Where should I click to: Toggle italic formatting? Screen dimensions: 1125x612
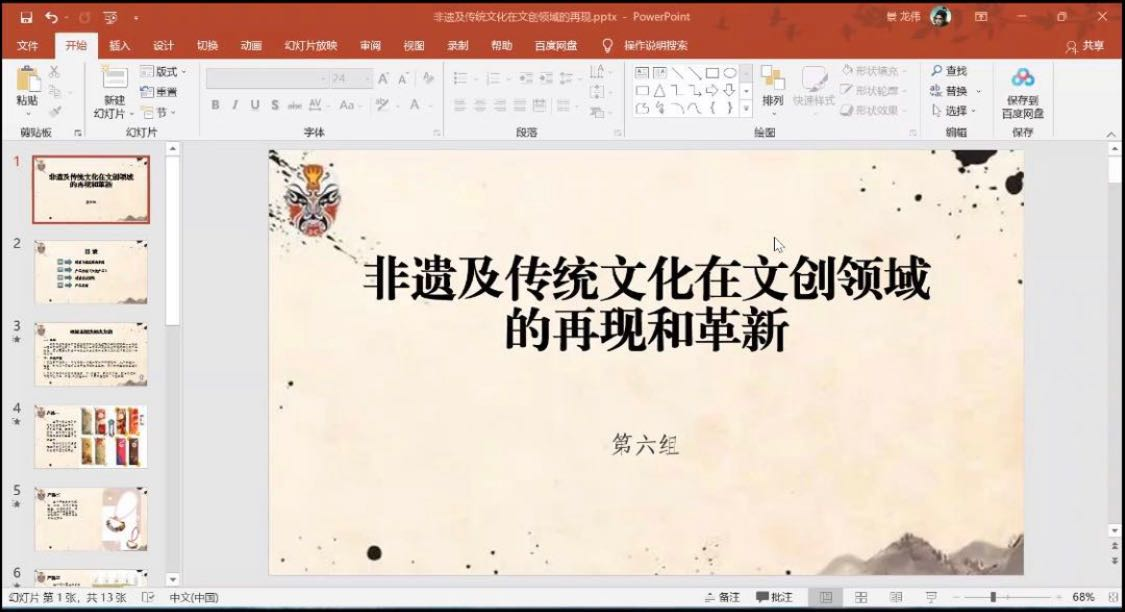235,105
